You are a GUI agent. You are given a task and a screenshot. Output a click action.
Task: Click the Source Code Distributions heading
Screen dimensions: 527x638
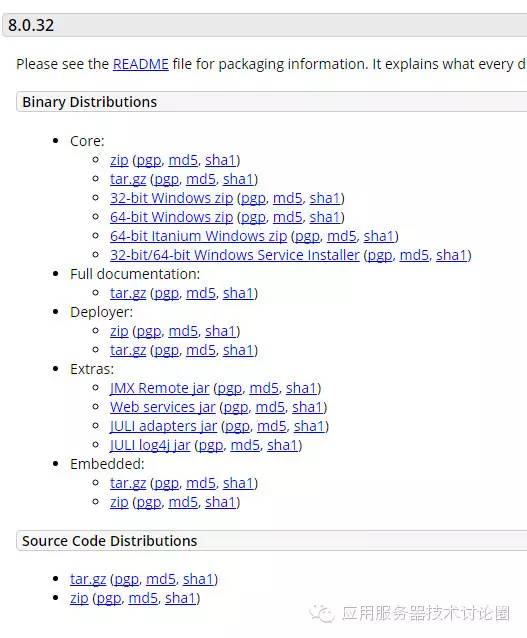tap(109, 541)
